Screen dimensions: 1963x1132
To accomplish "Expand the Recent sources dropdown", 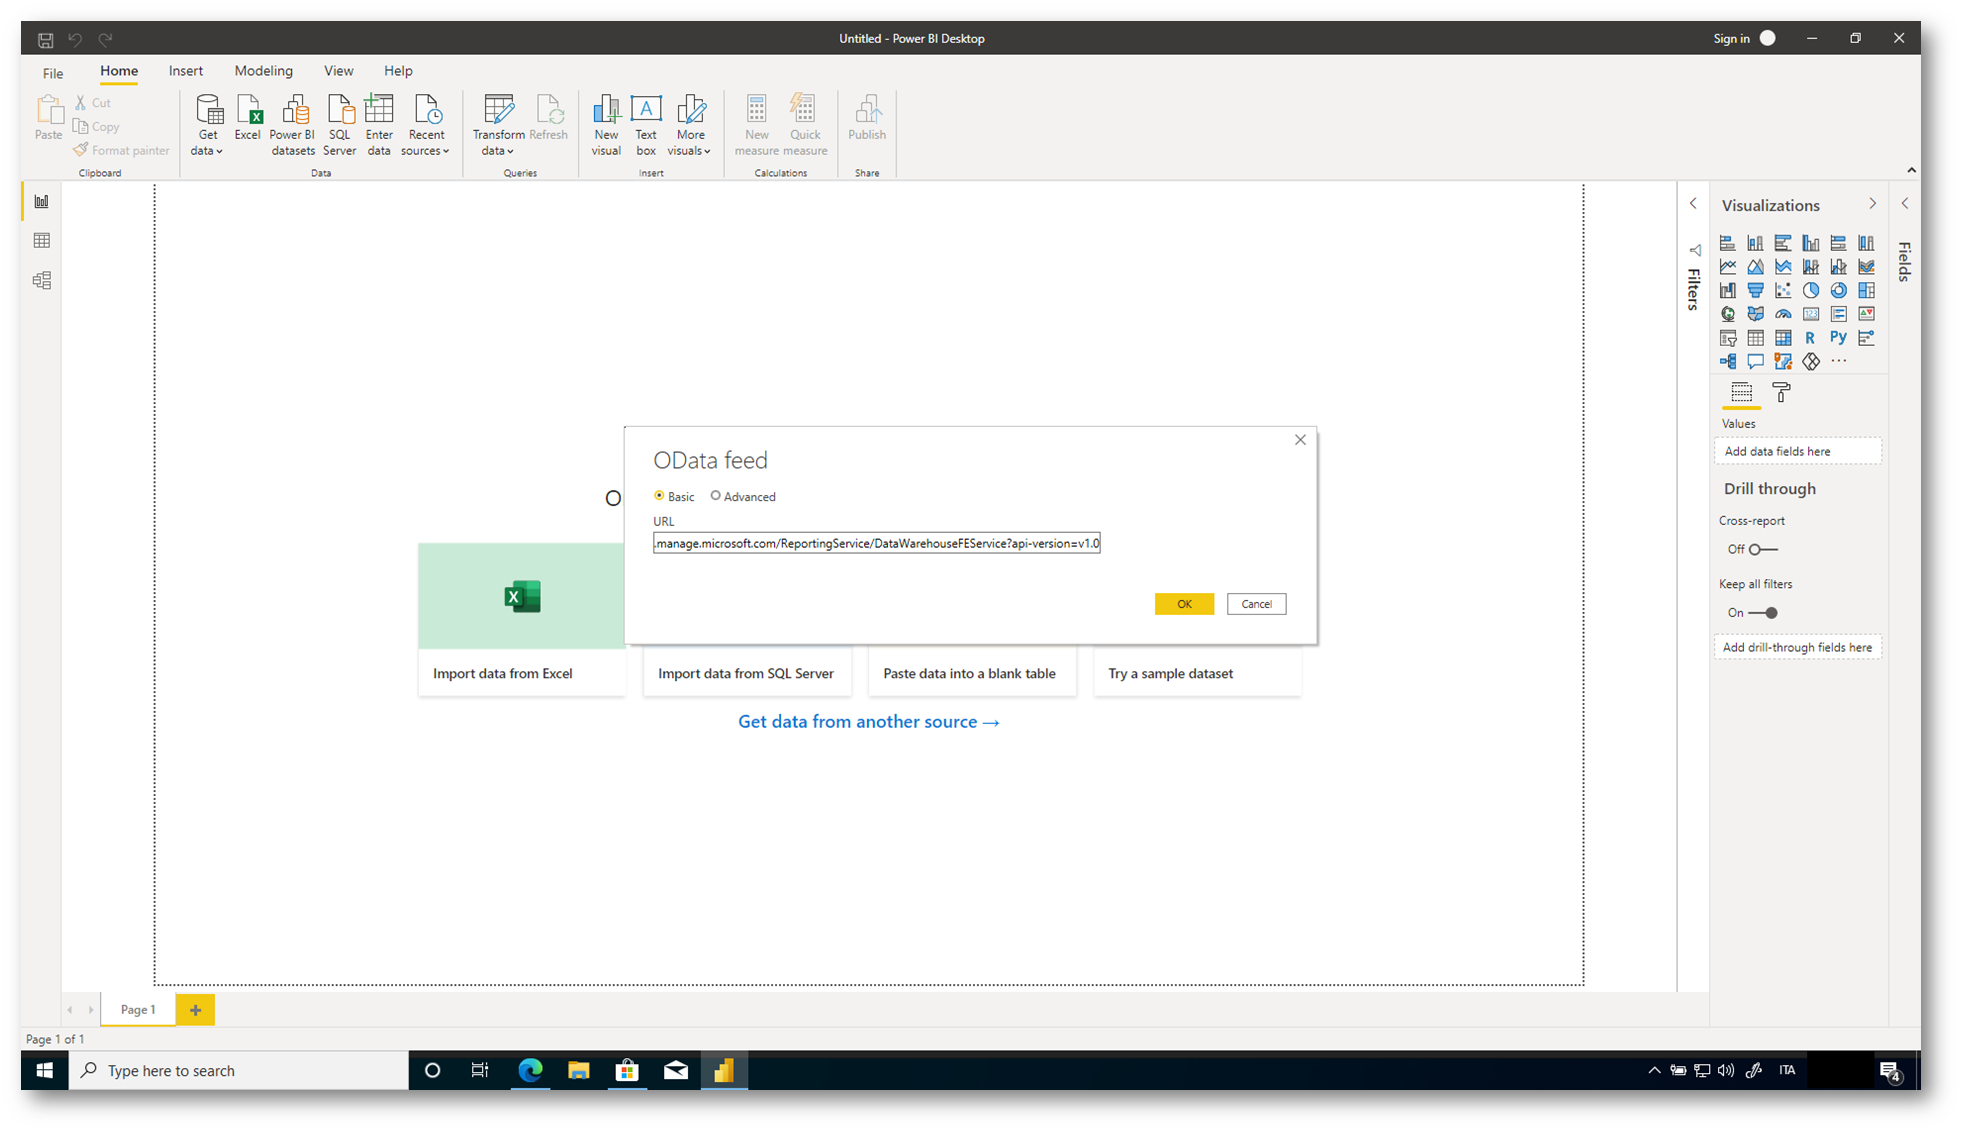I will [426, 125].
